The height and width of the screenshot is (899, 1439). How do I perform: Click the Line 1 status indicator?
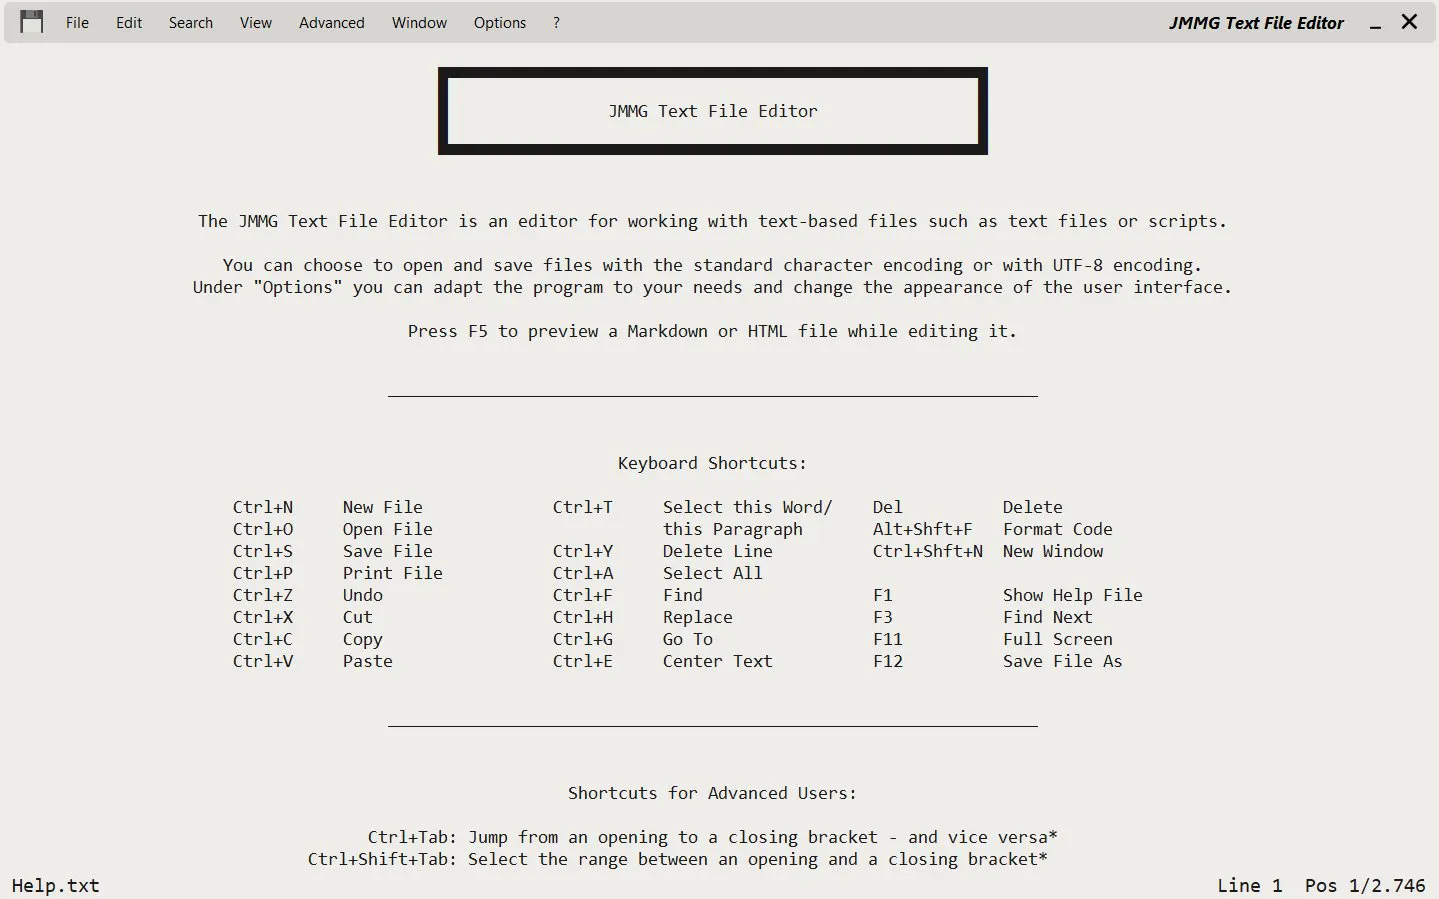coord(1250,886)
